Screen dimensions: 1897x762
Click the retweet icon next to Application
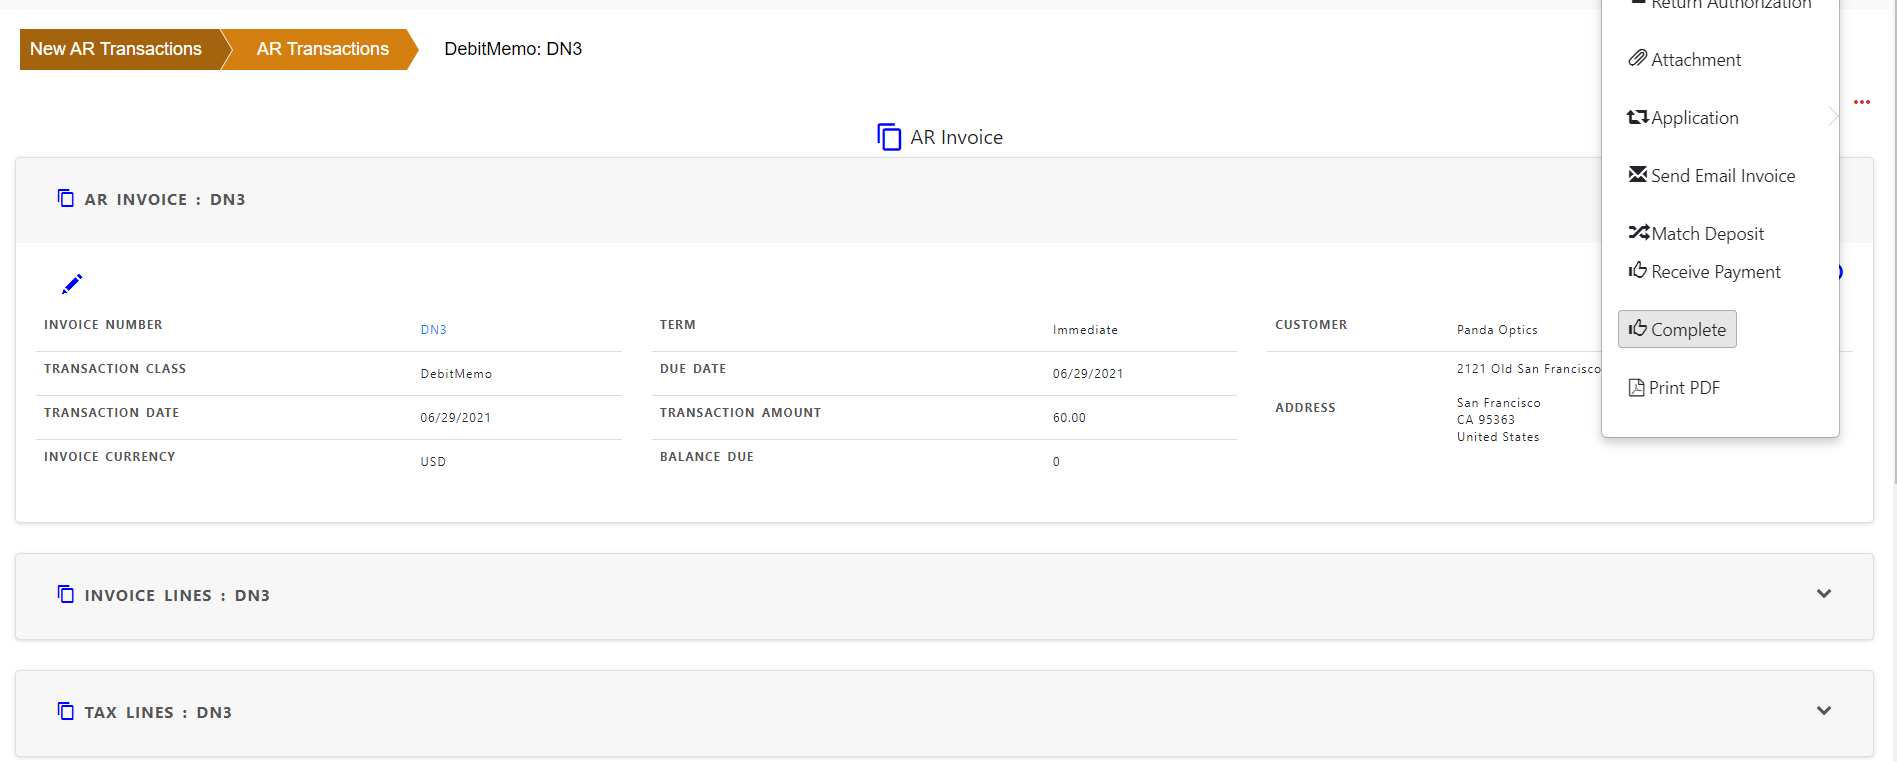coord(1637,117)
